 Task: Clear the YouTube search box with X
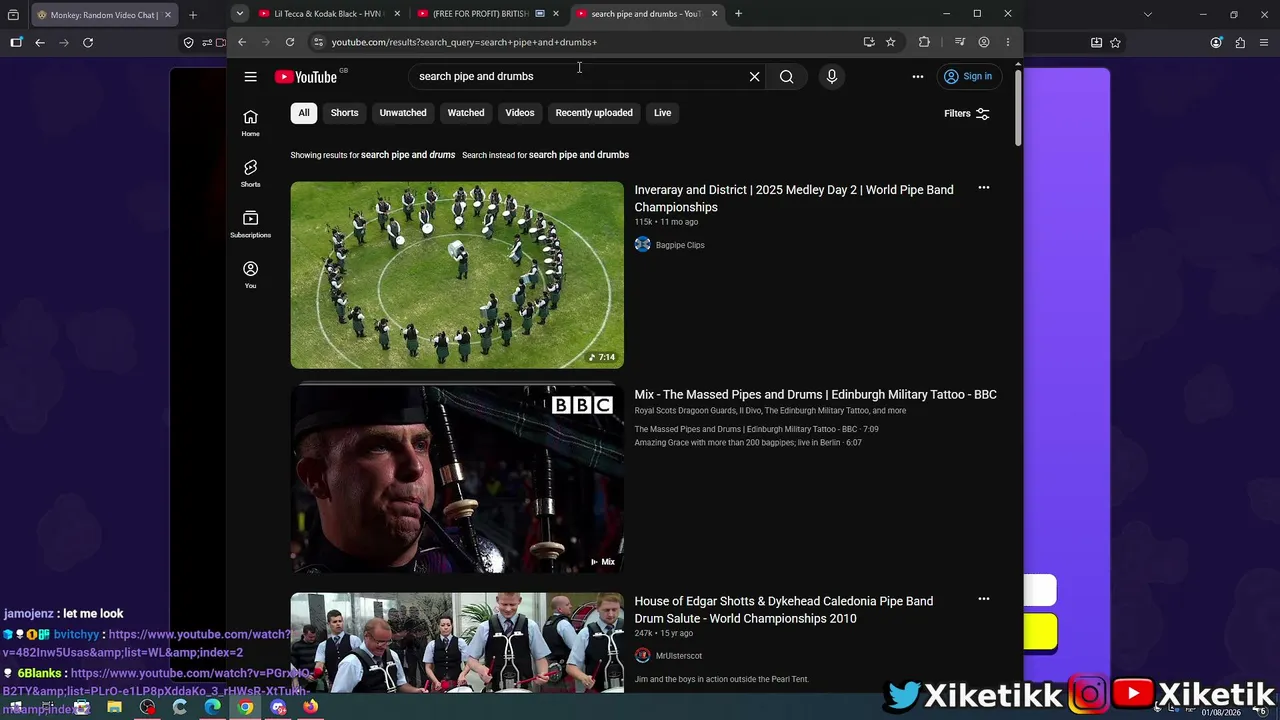[755, 77]
